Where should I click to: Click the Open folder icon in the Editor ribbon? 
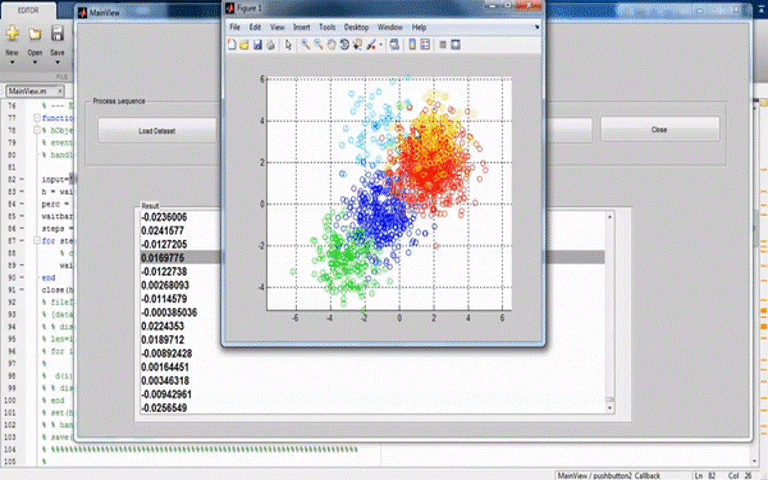(35, 34)
